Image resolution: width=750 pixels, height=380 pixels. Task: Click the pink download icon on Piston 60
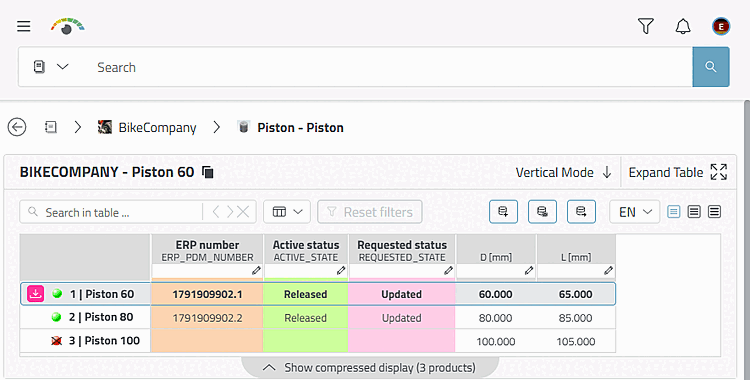pyautogui.click(x=35, y=294)
